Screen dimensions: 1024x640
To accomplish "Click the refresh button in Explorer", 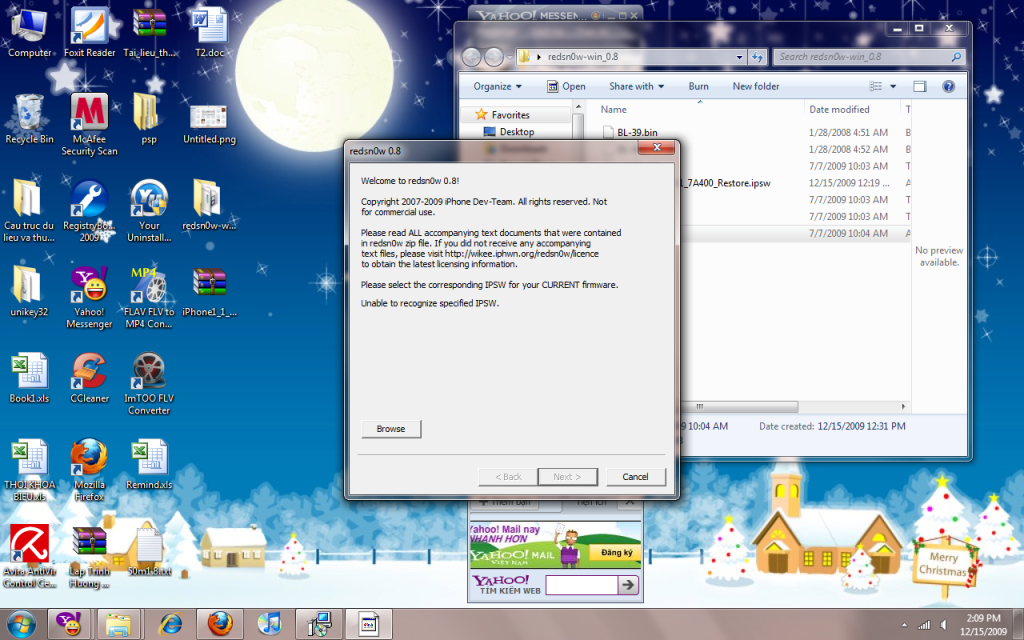I will click(x=758, y=57).
